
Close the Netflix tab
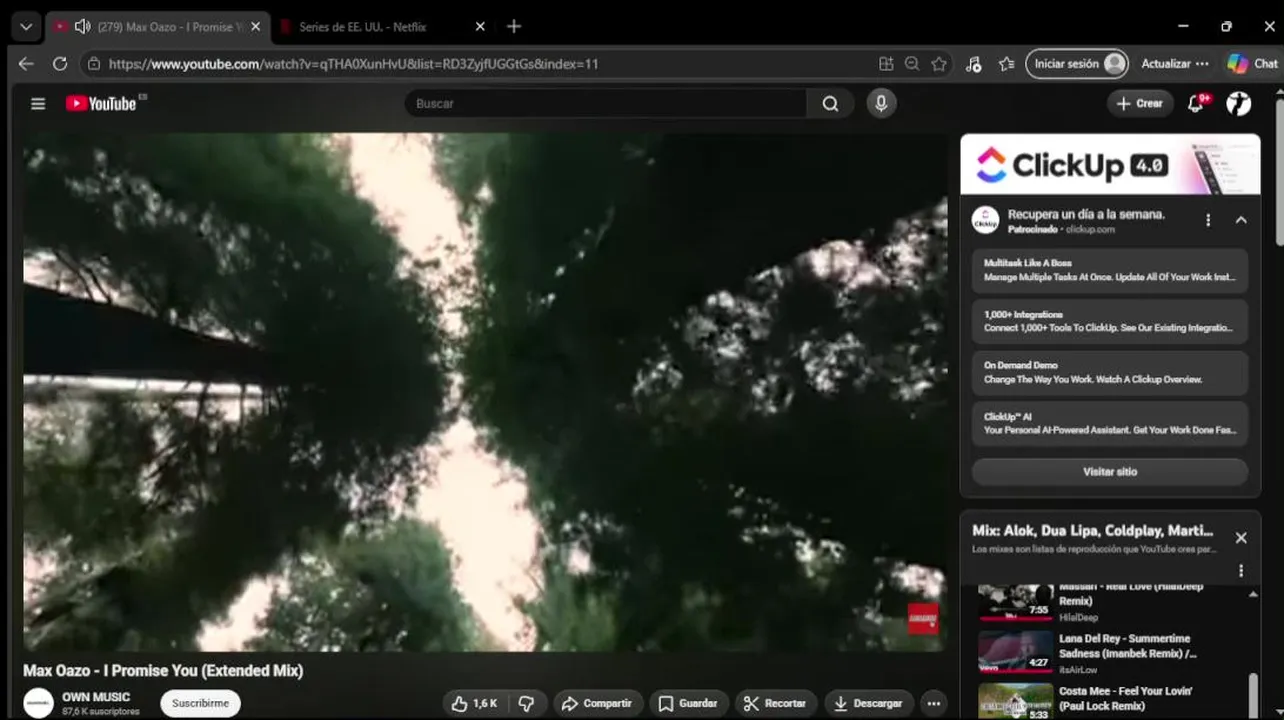click(480, 27)
